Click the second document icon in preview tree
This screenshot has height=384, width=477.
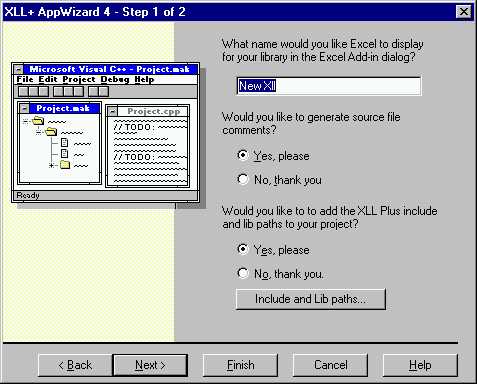(64, 154)
